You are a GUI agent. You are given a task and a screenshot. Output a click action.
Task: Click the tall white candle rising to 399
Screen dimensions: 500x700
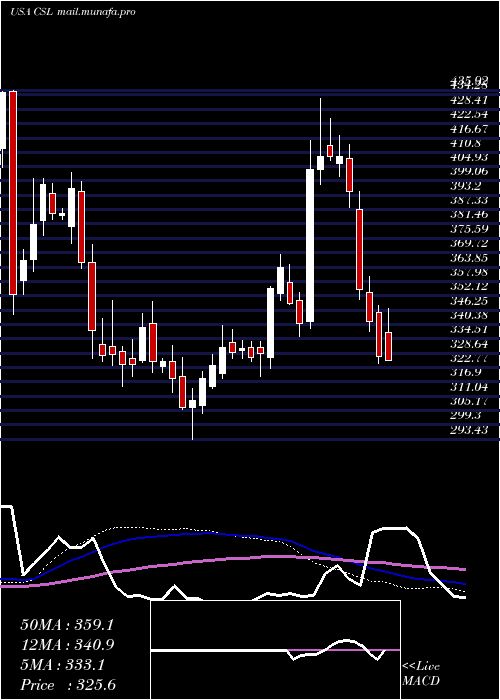[310, 245]
